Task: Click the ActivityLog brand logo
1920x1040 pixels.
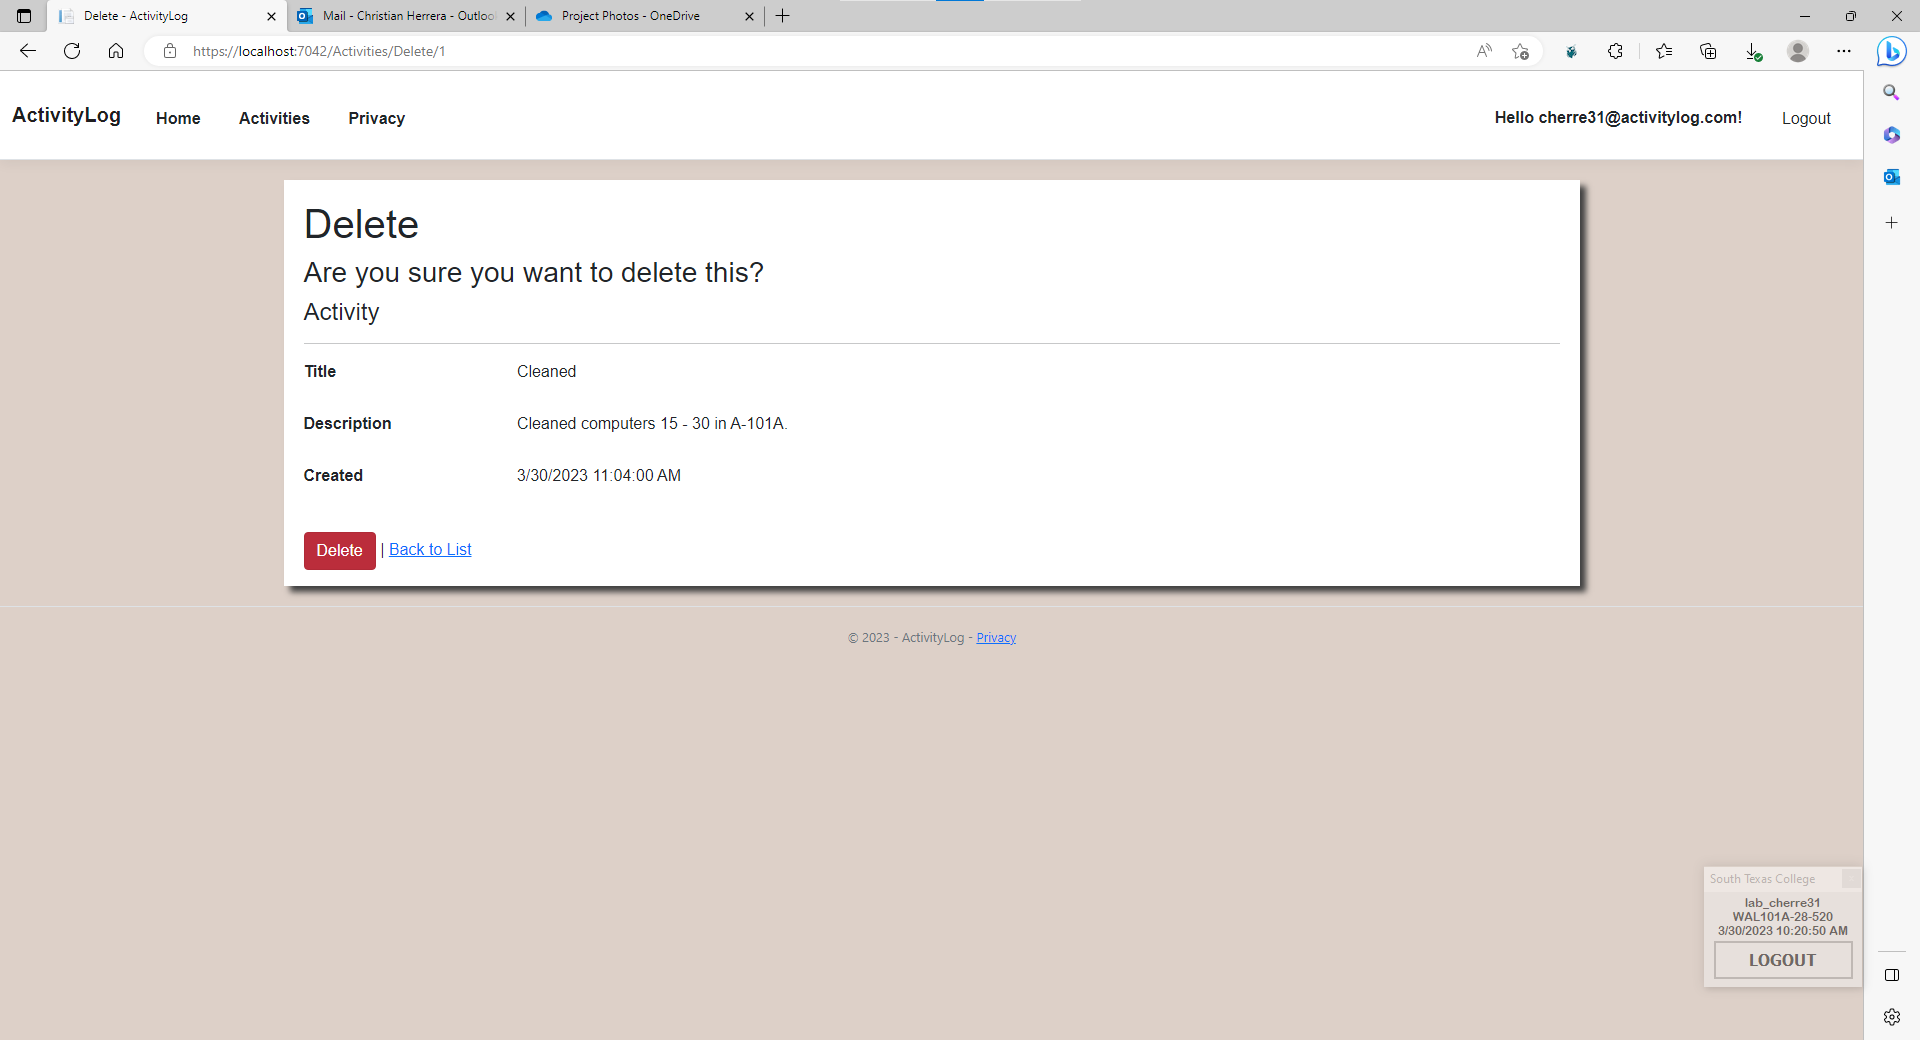Action: pos(66,115)
